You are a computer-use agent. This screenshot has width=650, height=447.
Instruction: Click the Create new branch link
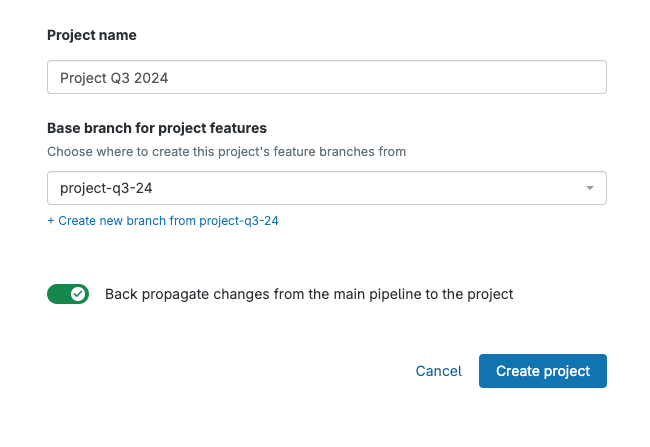click(163, 221)
